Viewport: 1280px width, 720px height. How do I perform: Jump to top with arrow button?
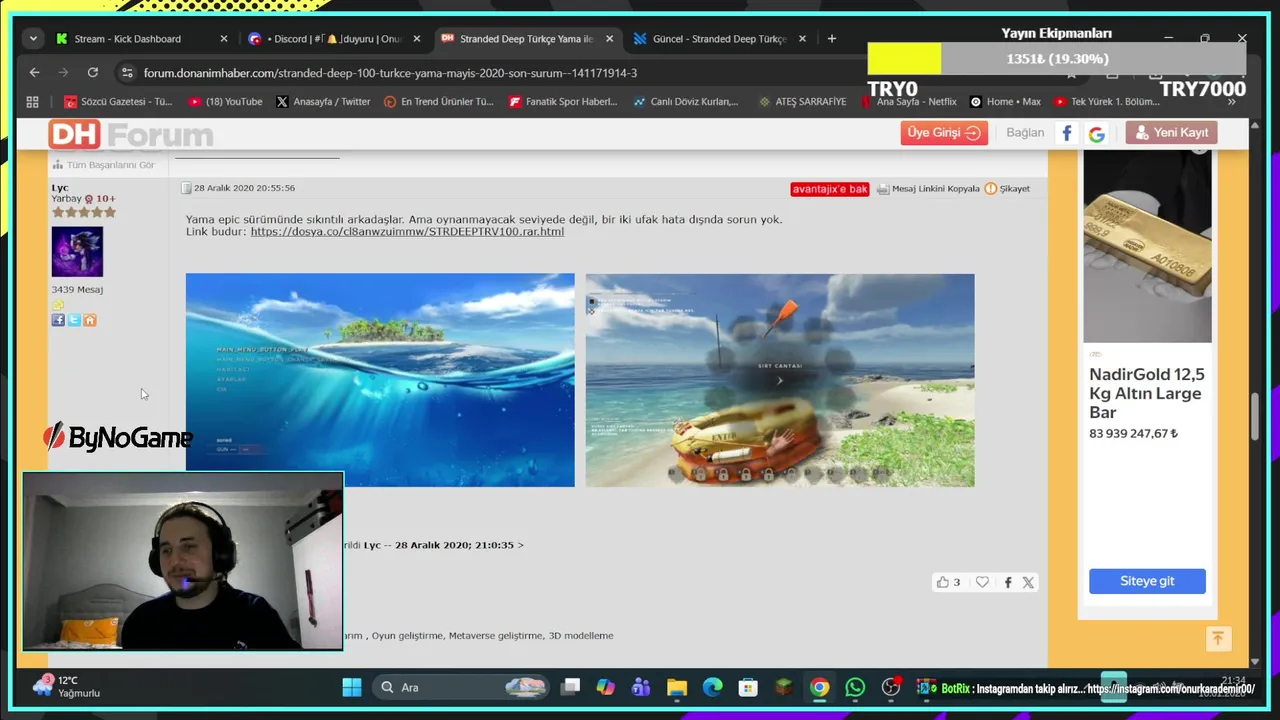[x=1218, y=638]
